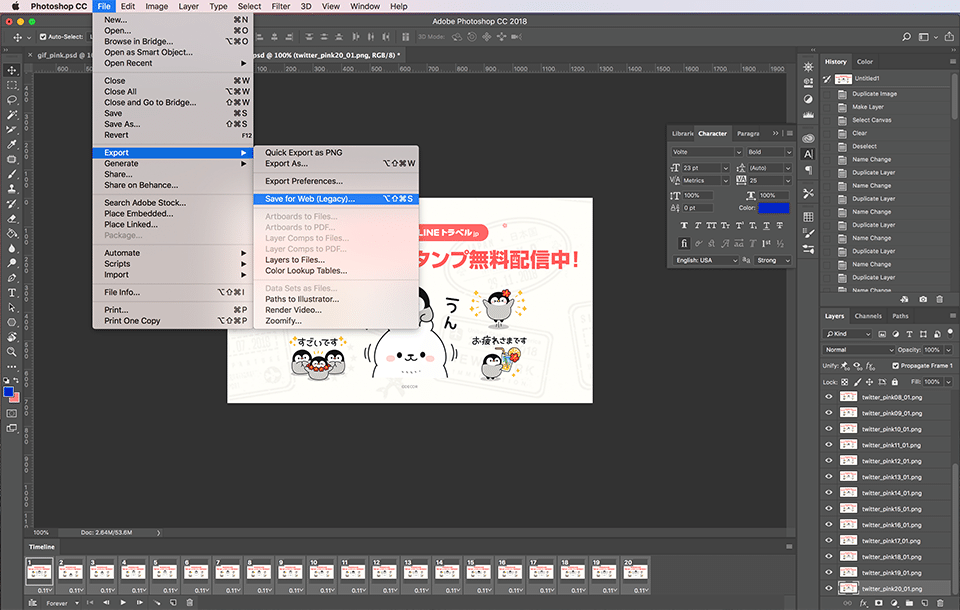The width and height of the screenshot is (960, 610).
Task: Toggle the Propagate Frame 1 checkbox
Action: click(x=896, y=366)
